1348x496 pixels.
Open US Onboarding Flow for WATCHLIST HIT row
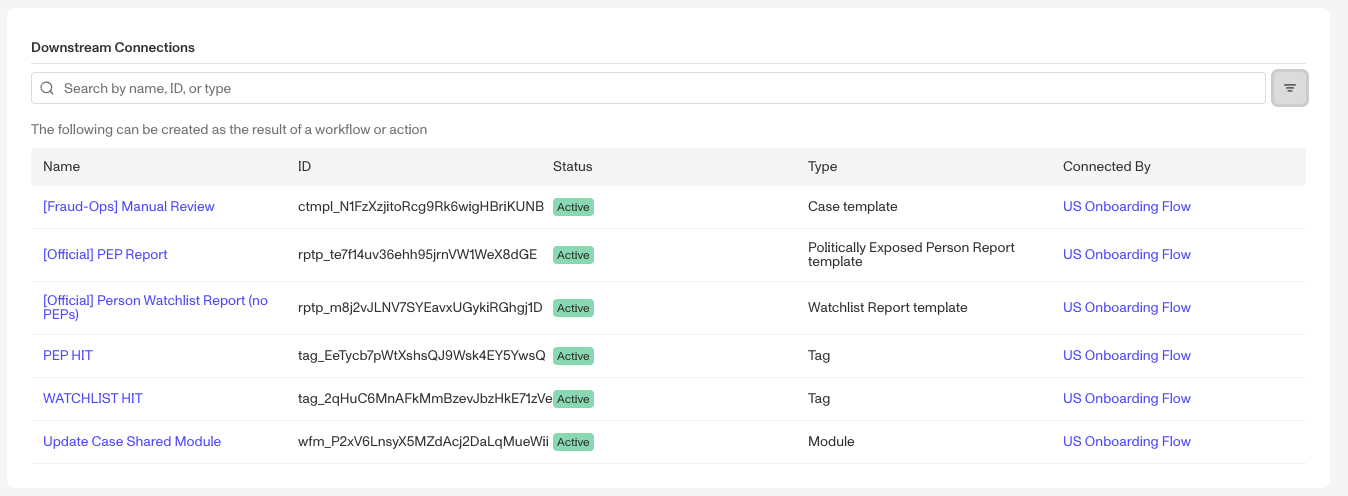[x=1126, y=399]
